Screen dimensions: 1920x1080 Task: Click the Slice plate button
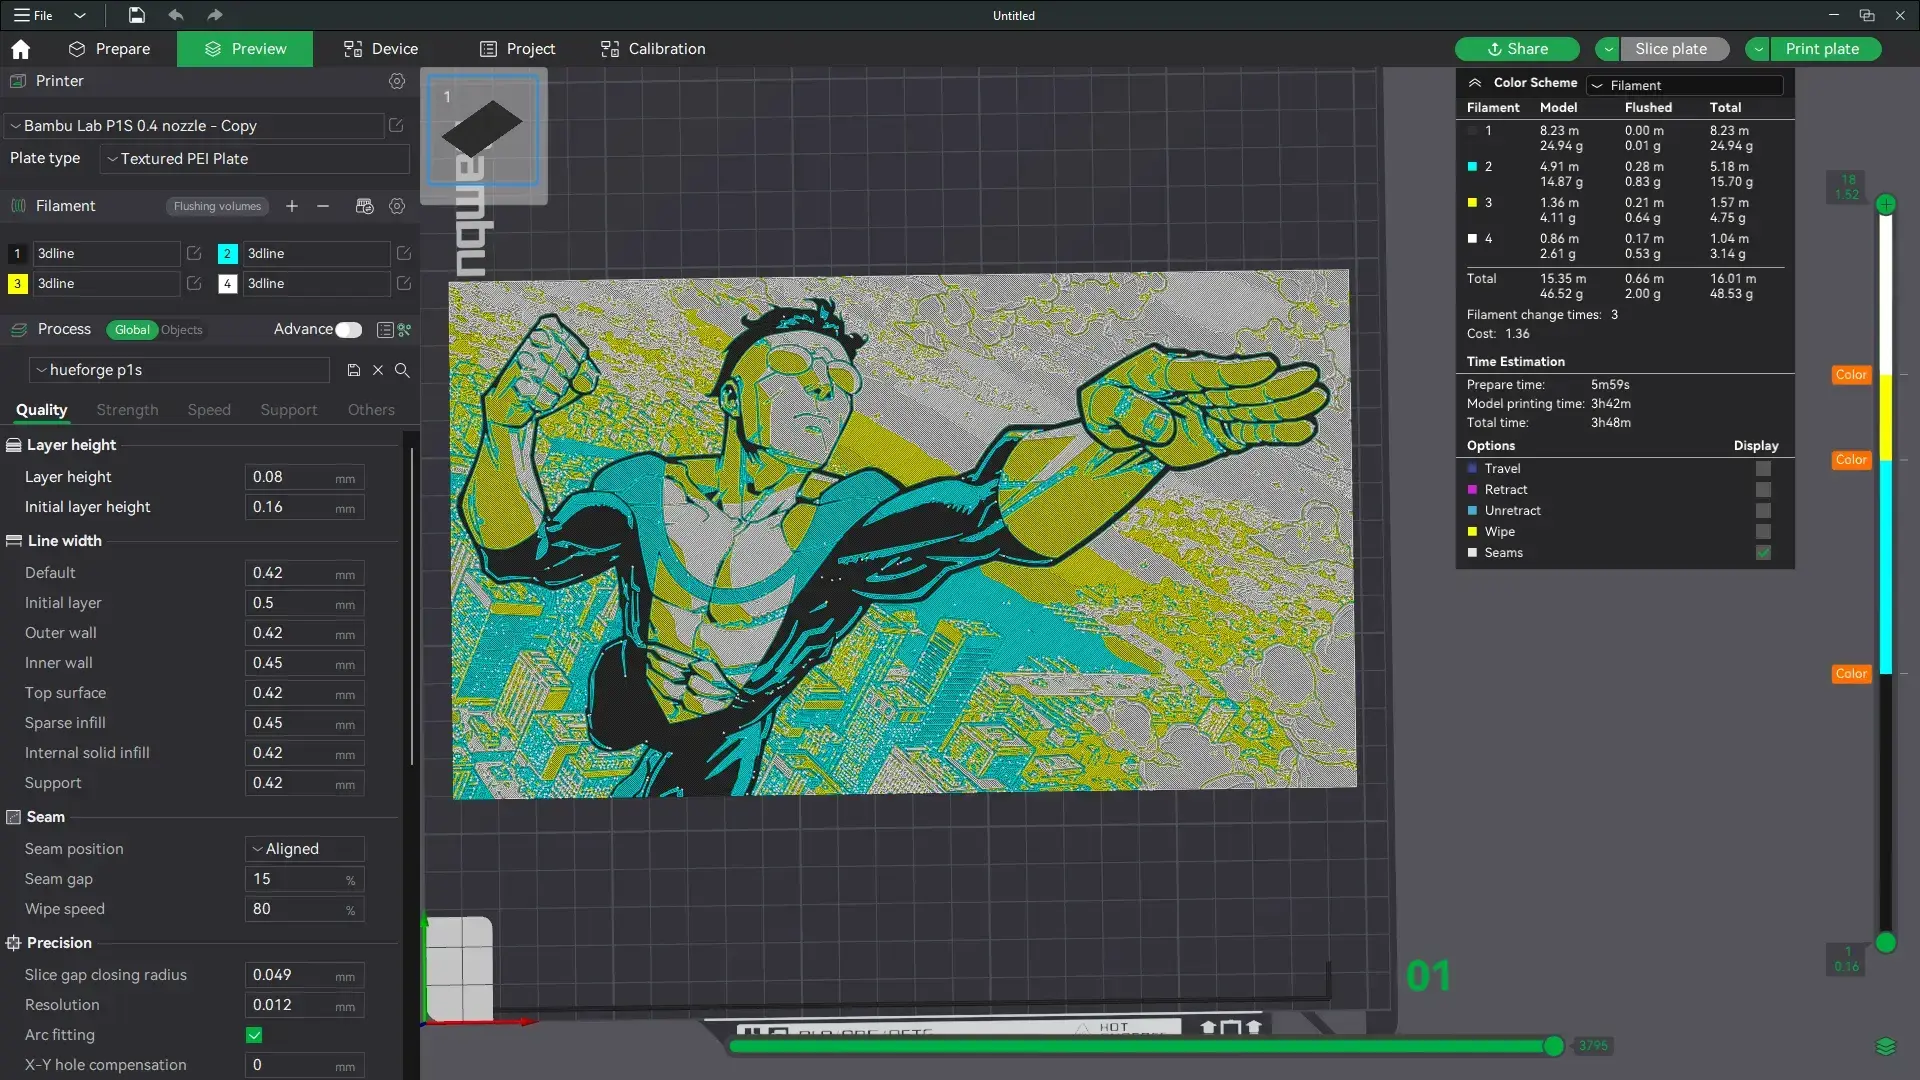tap(1671, 48)
